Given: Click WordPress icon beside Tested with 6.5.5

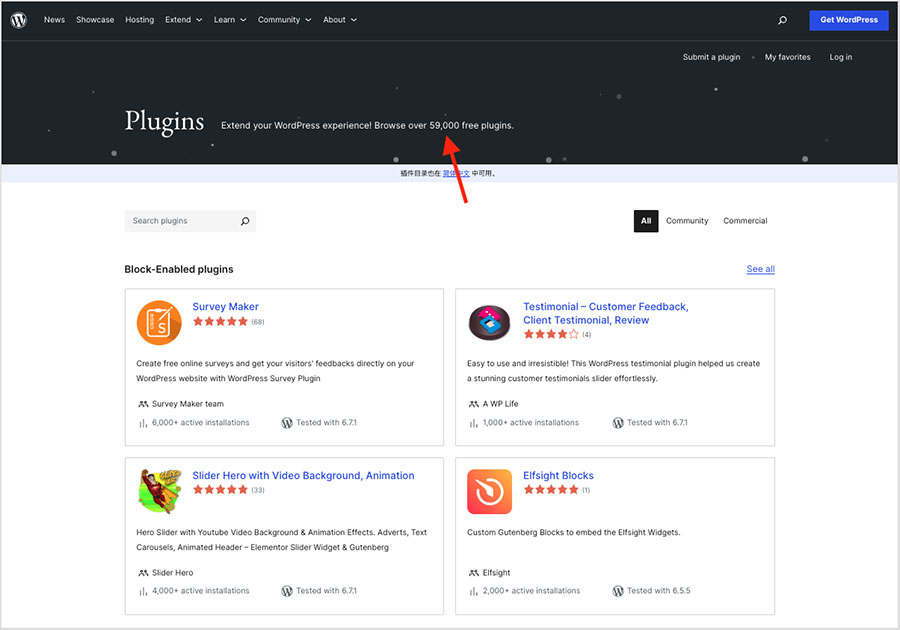Looking at the screenshot, I should [x=618, y=591].
